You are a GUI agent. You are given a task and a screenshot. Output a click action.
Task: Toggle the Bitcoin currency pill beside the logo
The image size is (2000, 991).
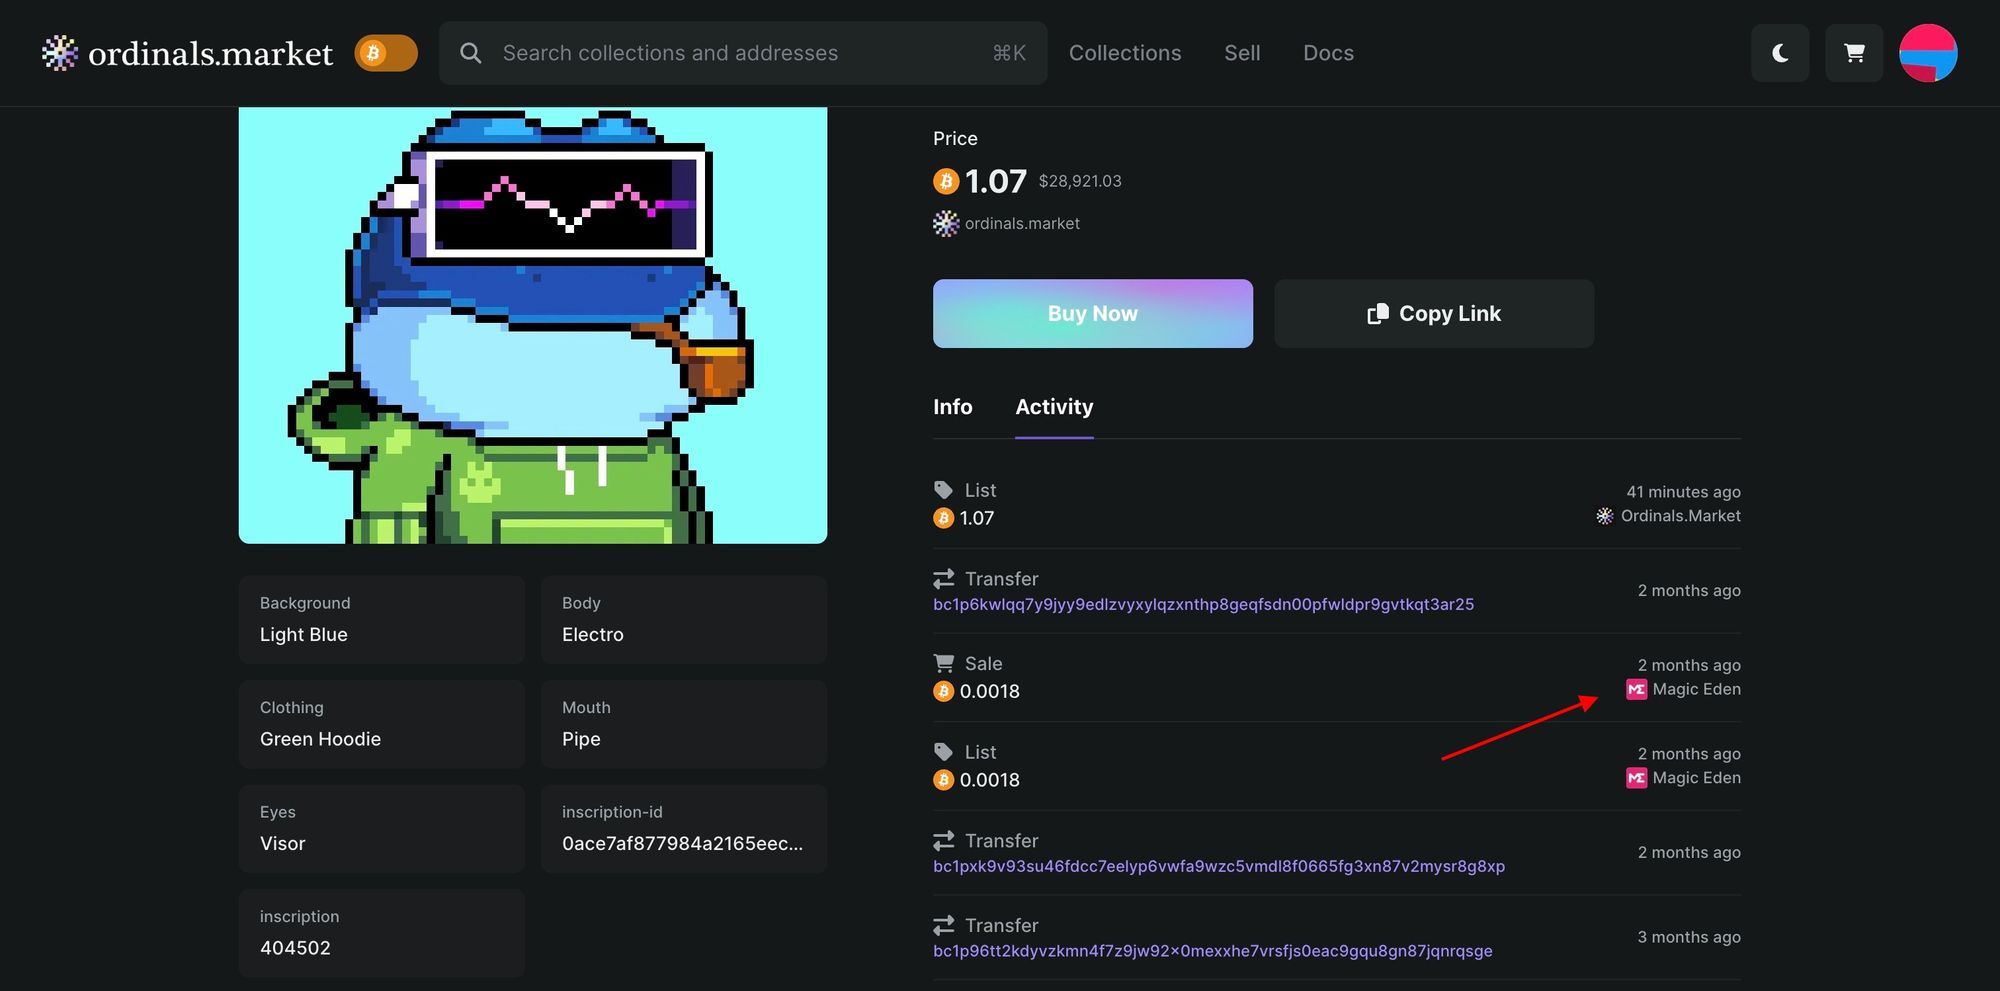coord(386,53)
